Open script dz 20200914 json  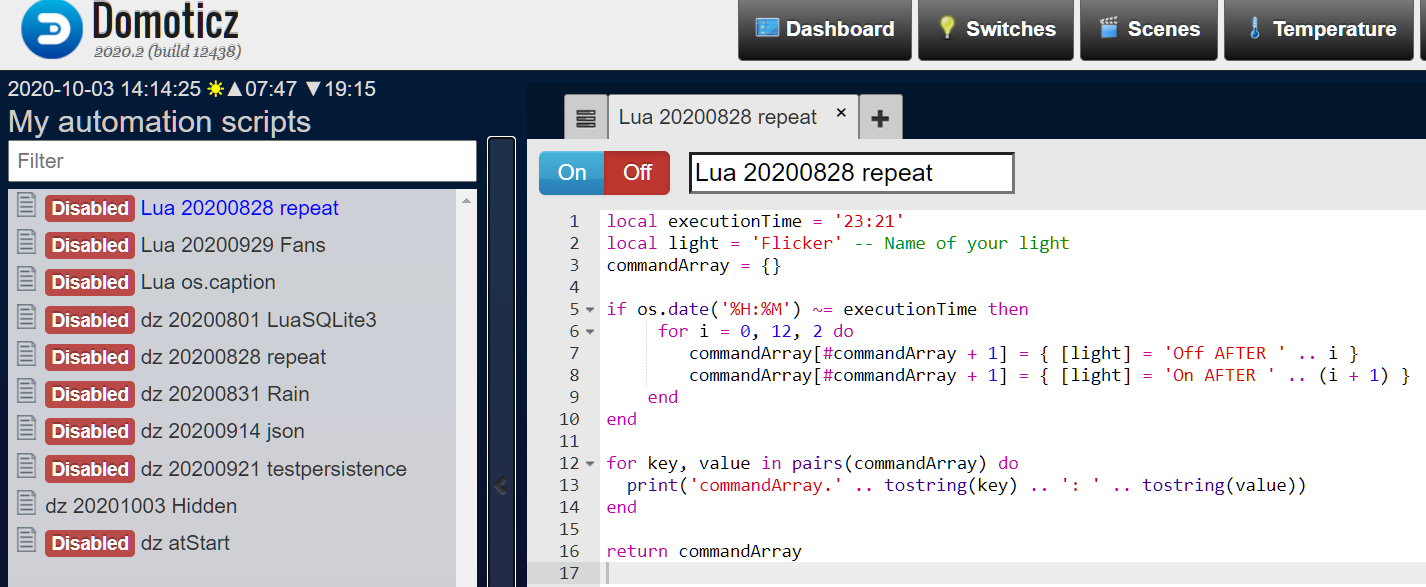click(223, 431)
